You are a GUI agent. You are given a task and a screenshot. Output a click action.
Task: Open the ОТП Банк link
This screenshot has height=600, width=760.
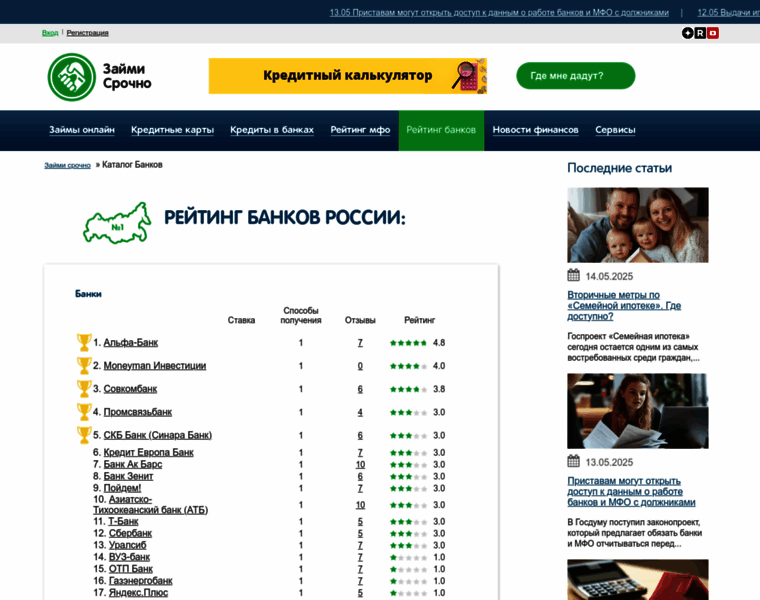(130, 569)
